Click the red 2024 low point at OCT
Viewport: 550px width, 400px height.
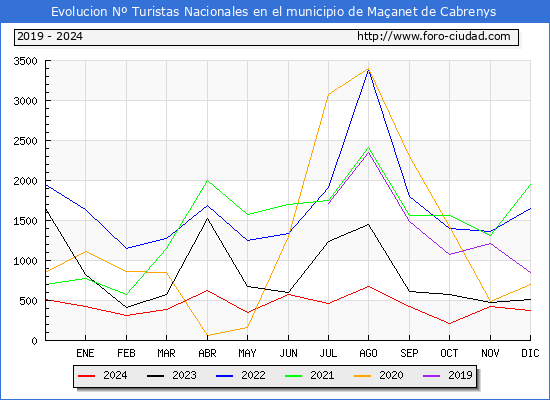coord(449,324)
